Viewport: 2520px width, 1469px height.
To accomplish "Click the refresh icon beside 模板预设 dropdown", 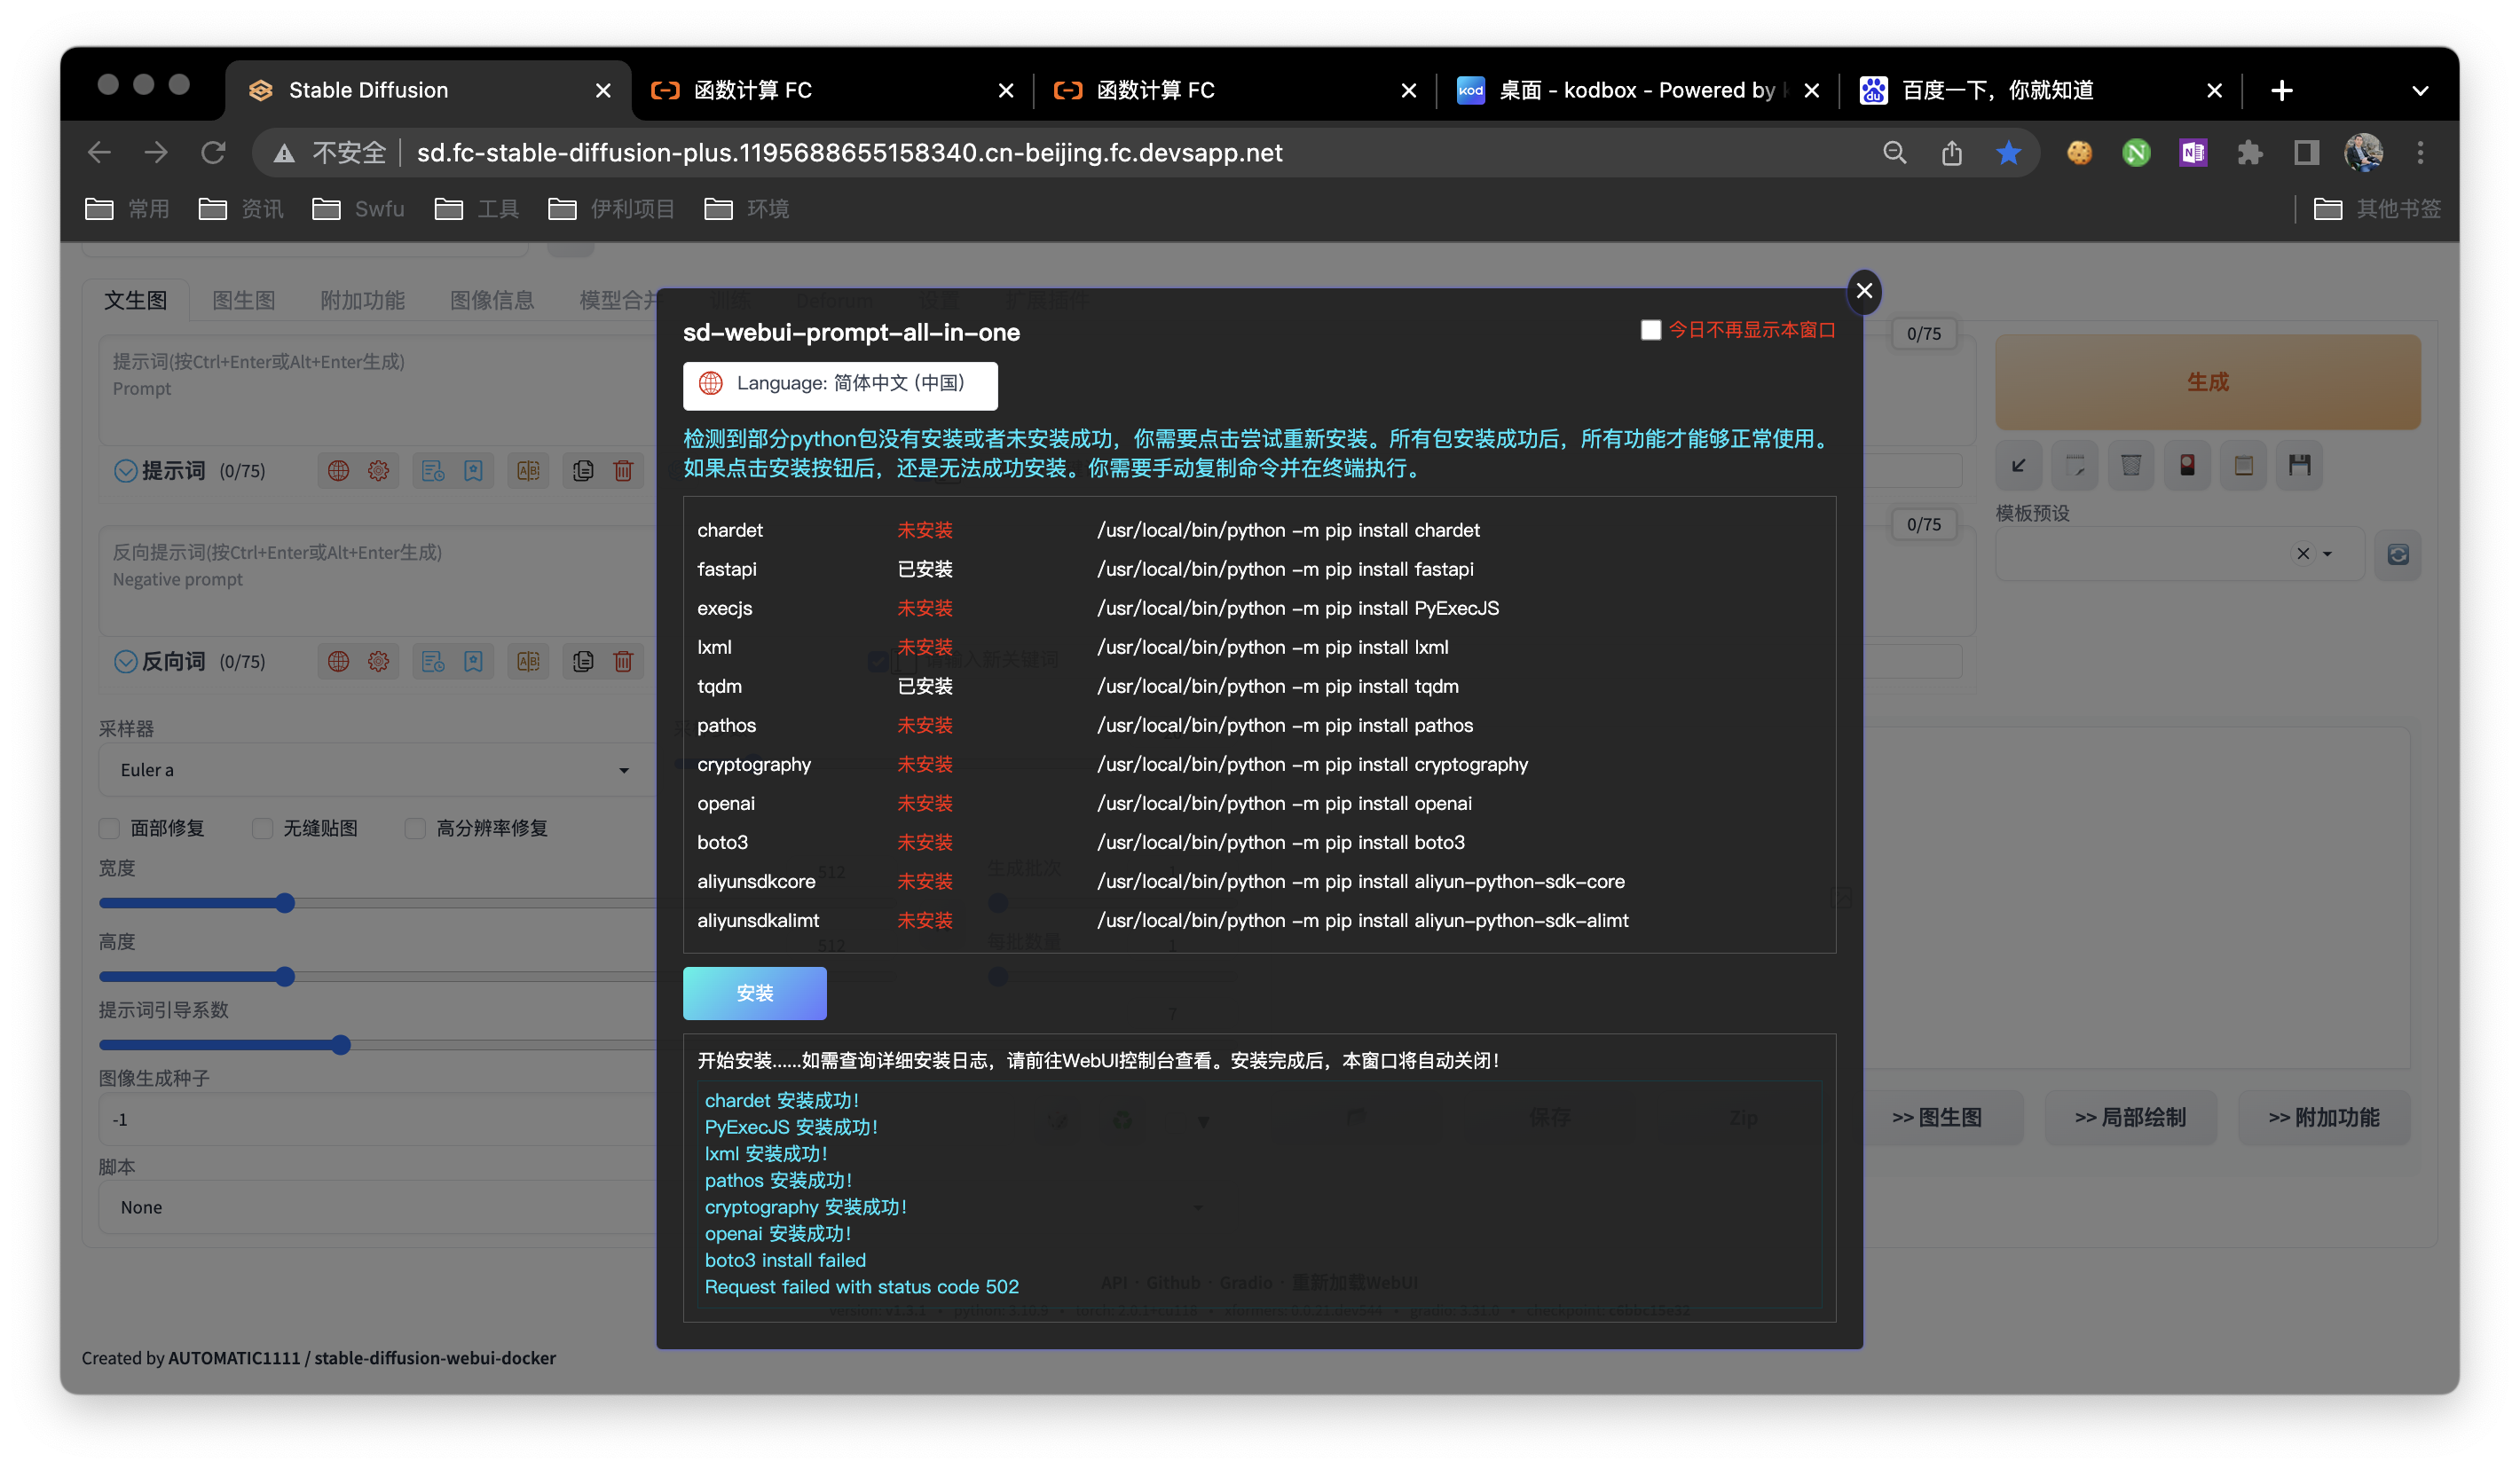I will (2397, 554).
